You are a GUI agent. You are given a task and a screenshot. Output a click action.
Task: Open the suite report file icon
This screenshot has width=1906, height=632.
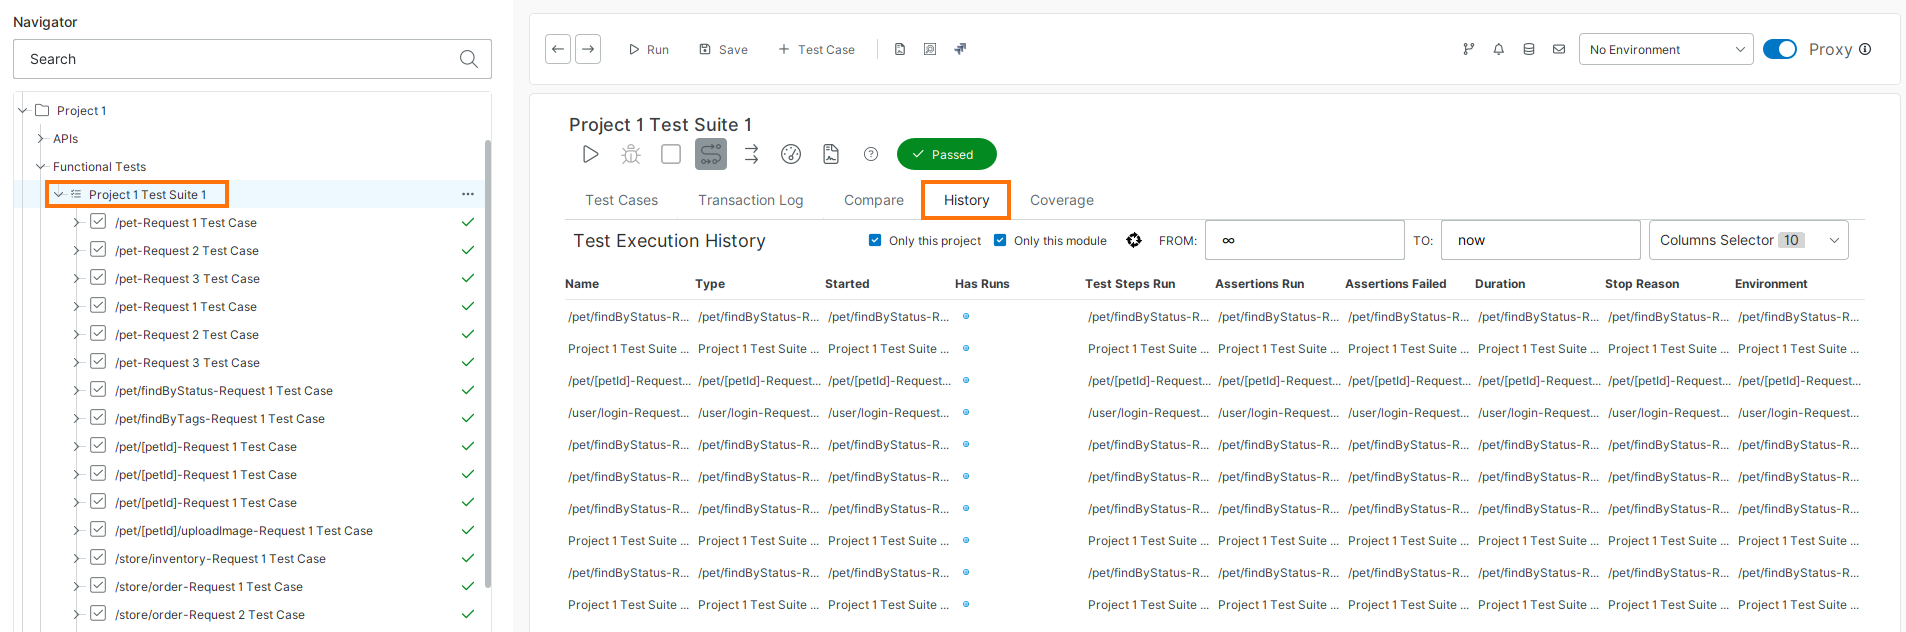click(x=831, y=154)
